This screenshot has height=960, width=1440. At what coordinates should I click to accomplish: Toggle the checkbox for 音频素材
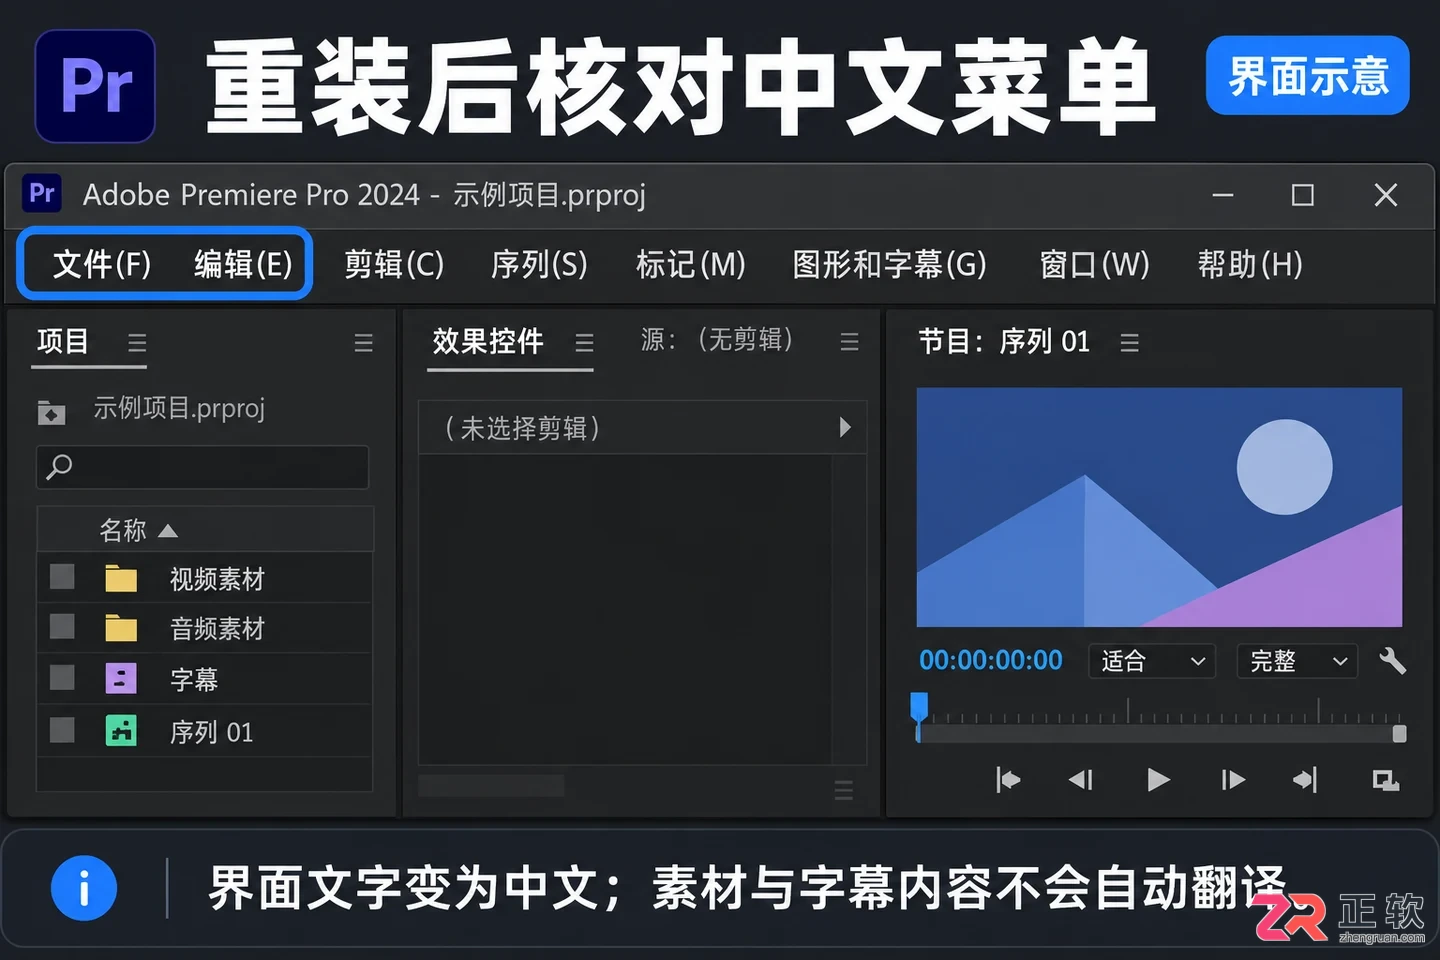point(62,627)
